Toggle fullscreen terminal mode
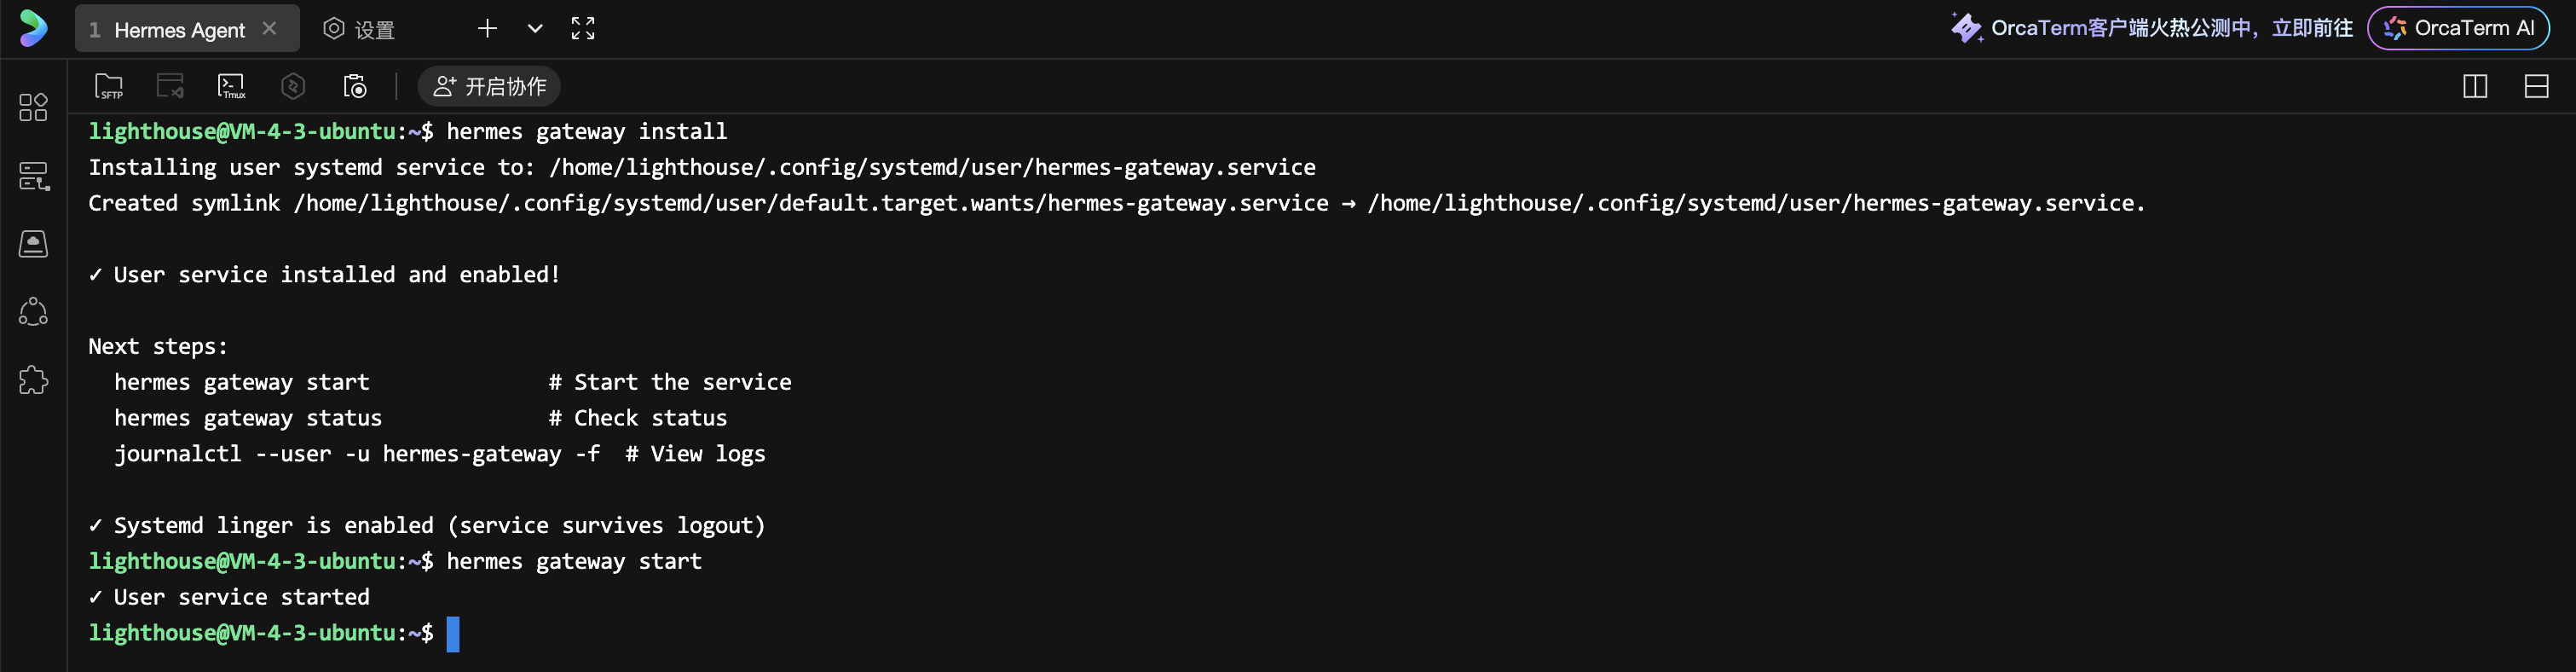Viewport: 2576px width, 672px height. (583, 28)
